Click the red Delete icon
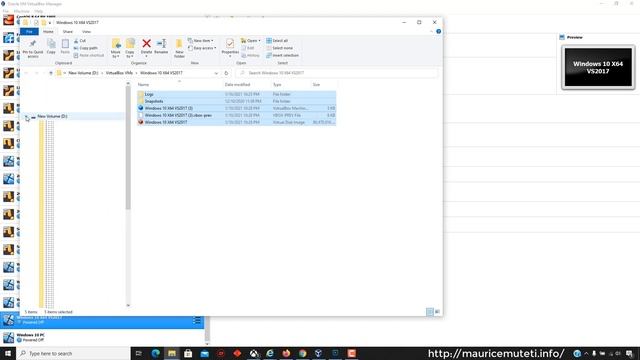 [x=147, y=43]
